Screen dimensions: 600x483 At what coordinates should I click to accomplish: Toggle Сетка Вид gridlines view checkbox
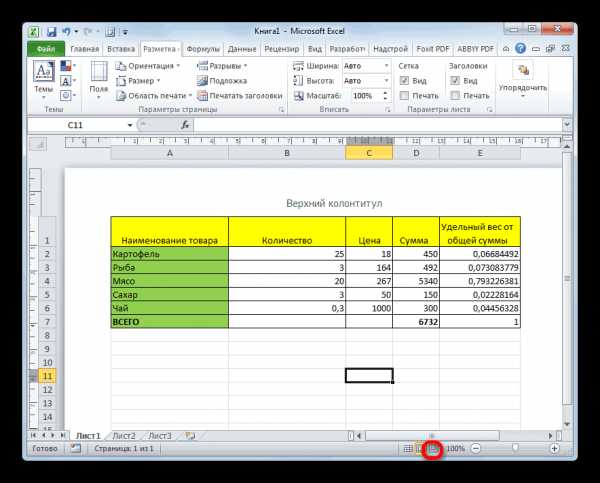tap(404, 81)
